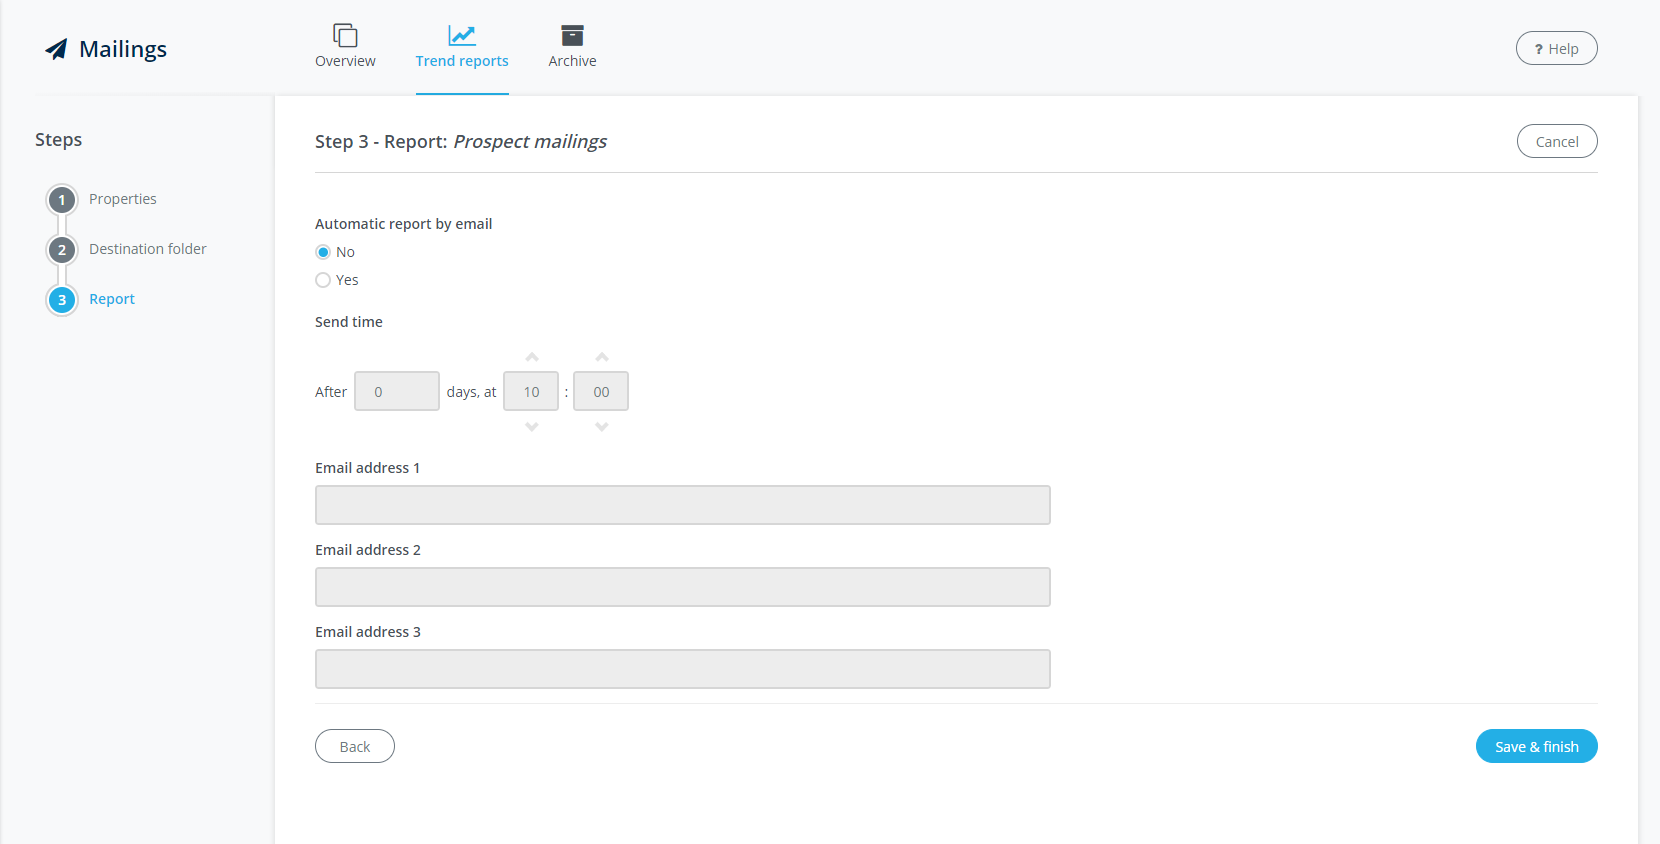This screenshot has width=1660, height=844.
Task: Click the 'Email address 2' label
Action: [368, 550]
